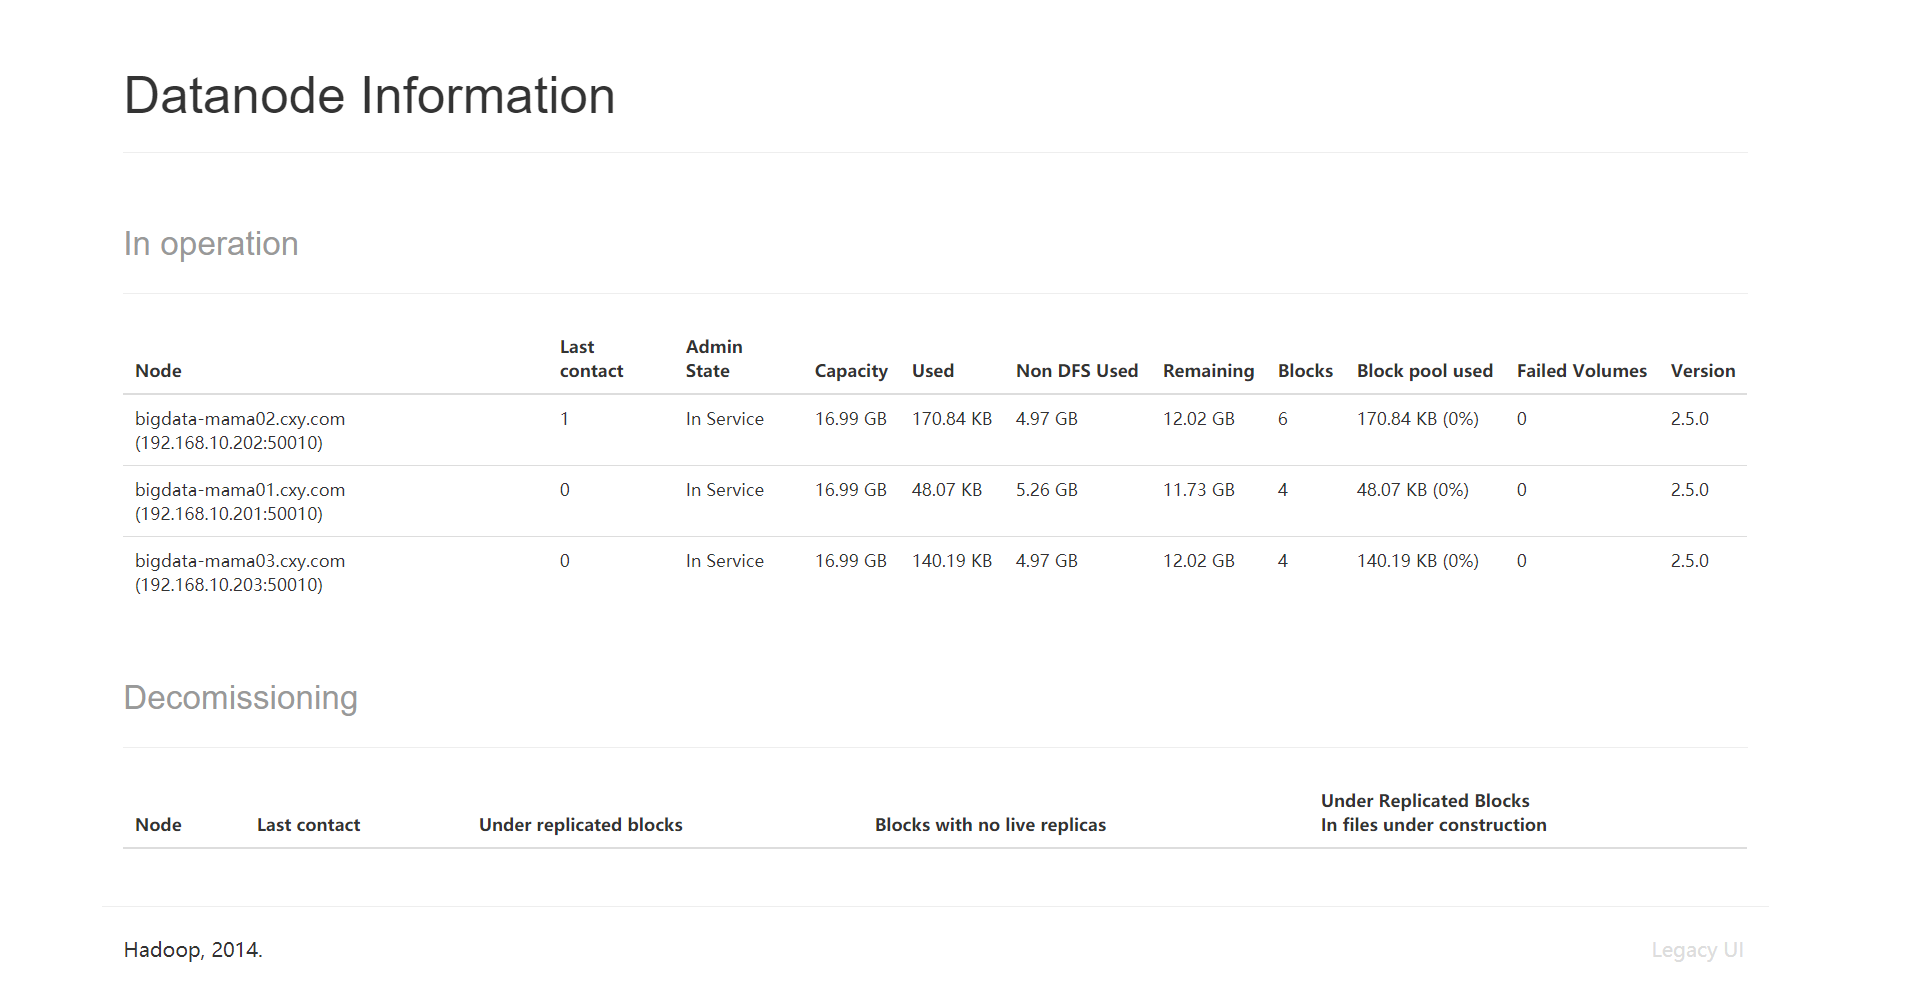The width and height of the screenshot is (1931, 981).
Task: Click the Decomissioning section heading
Action: (240, 698)
